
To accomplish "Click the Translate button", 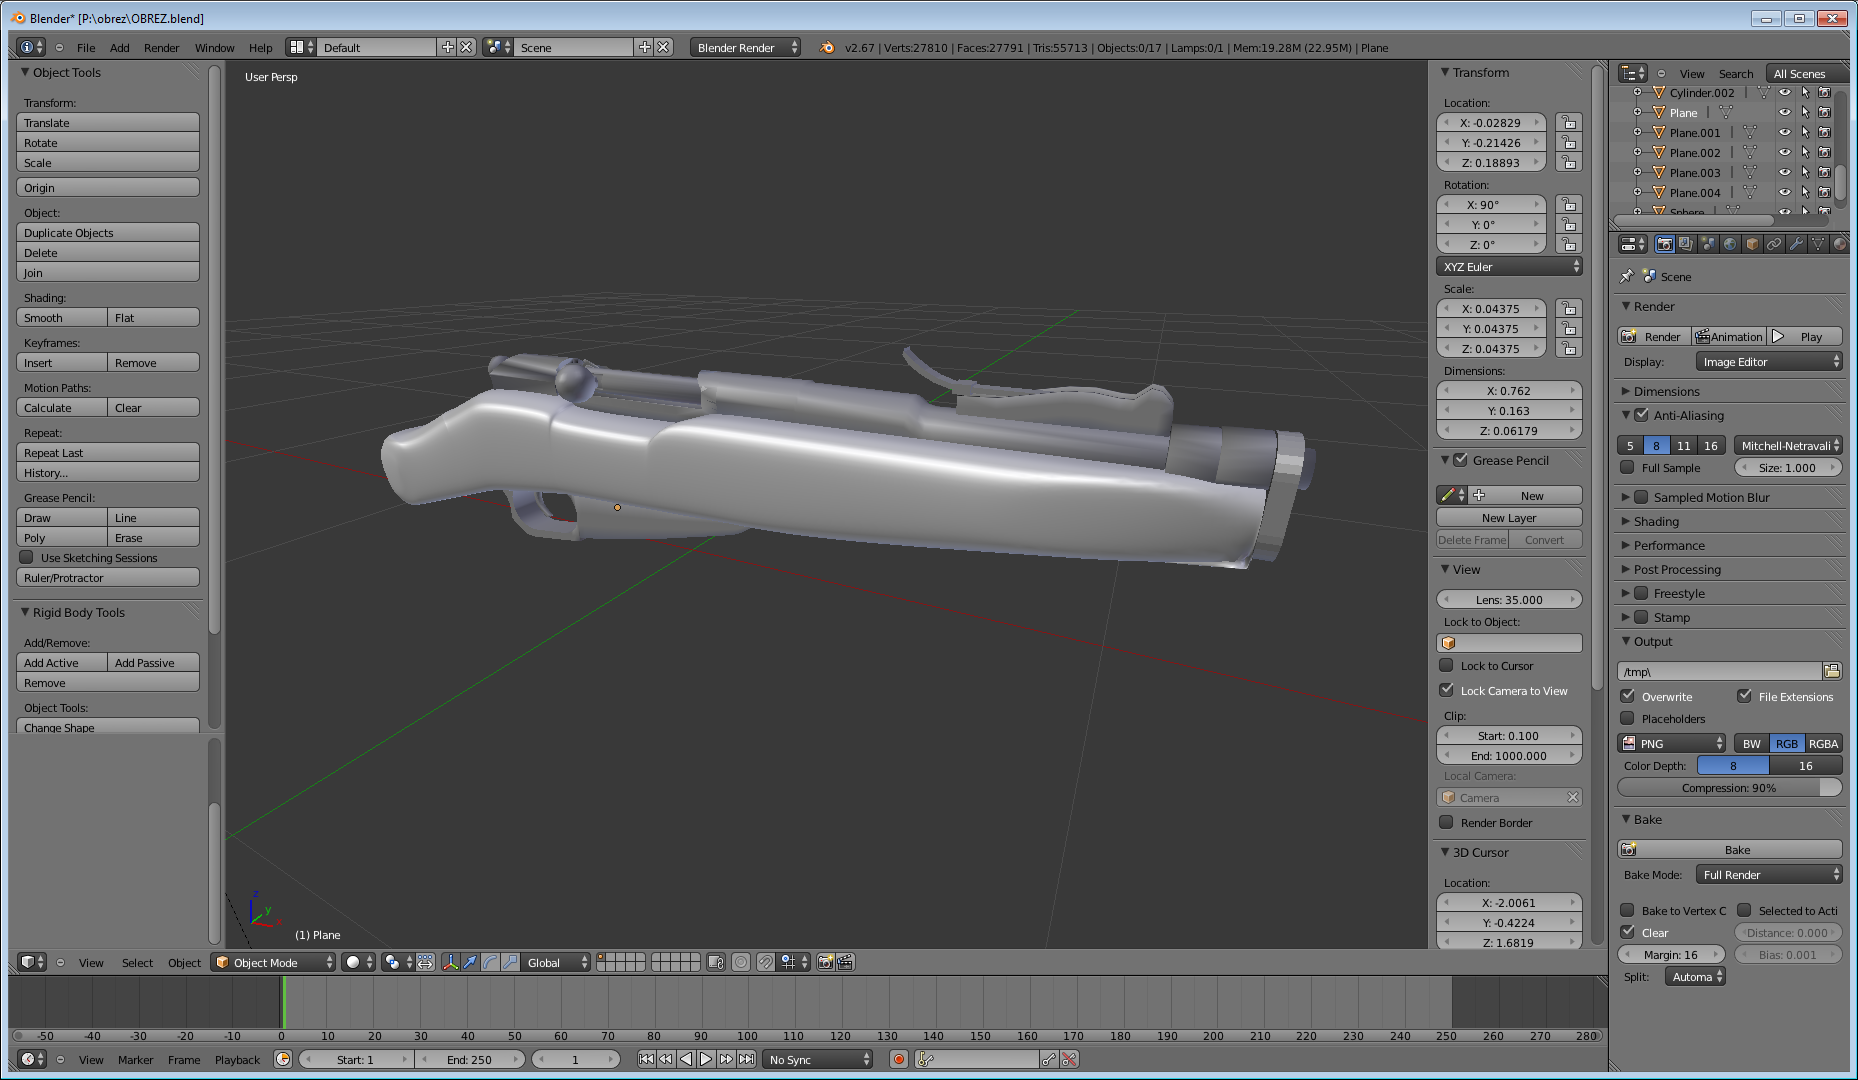I will tap(108, 122).
